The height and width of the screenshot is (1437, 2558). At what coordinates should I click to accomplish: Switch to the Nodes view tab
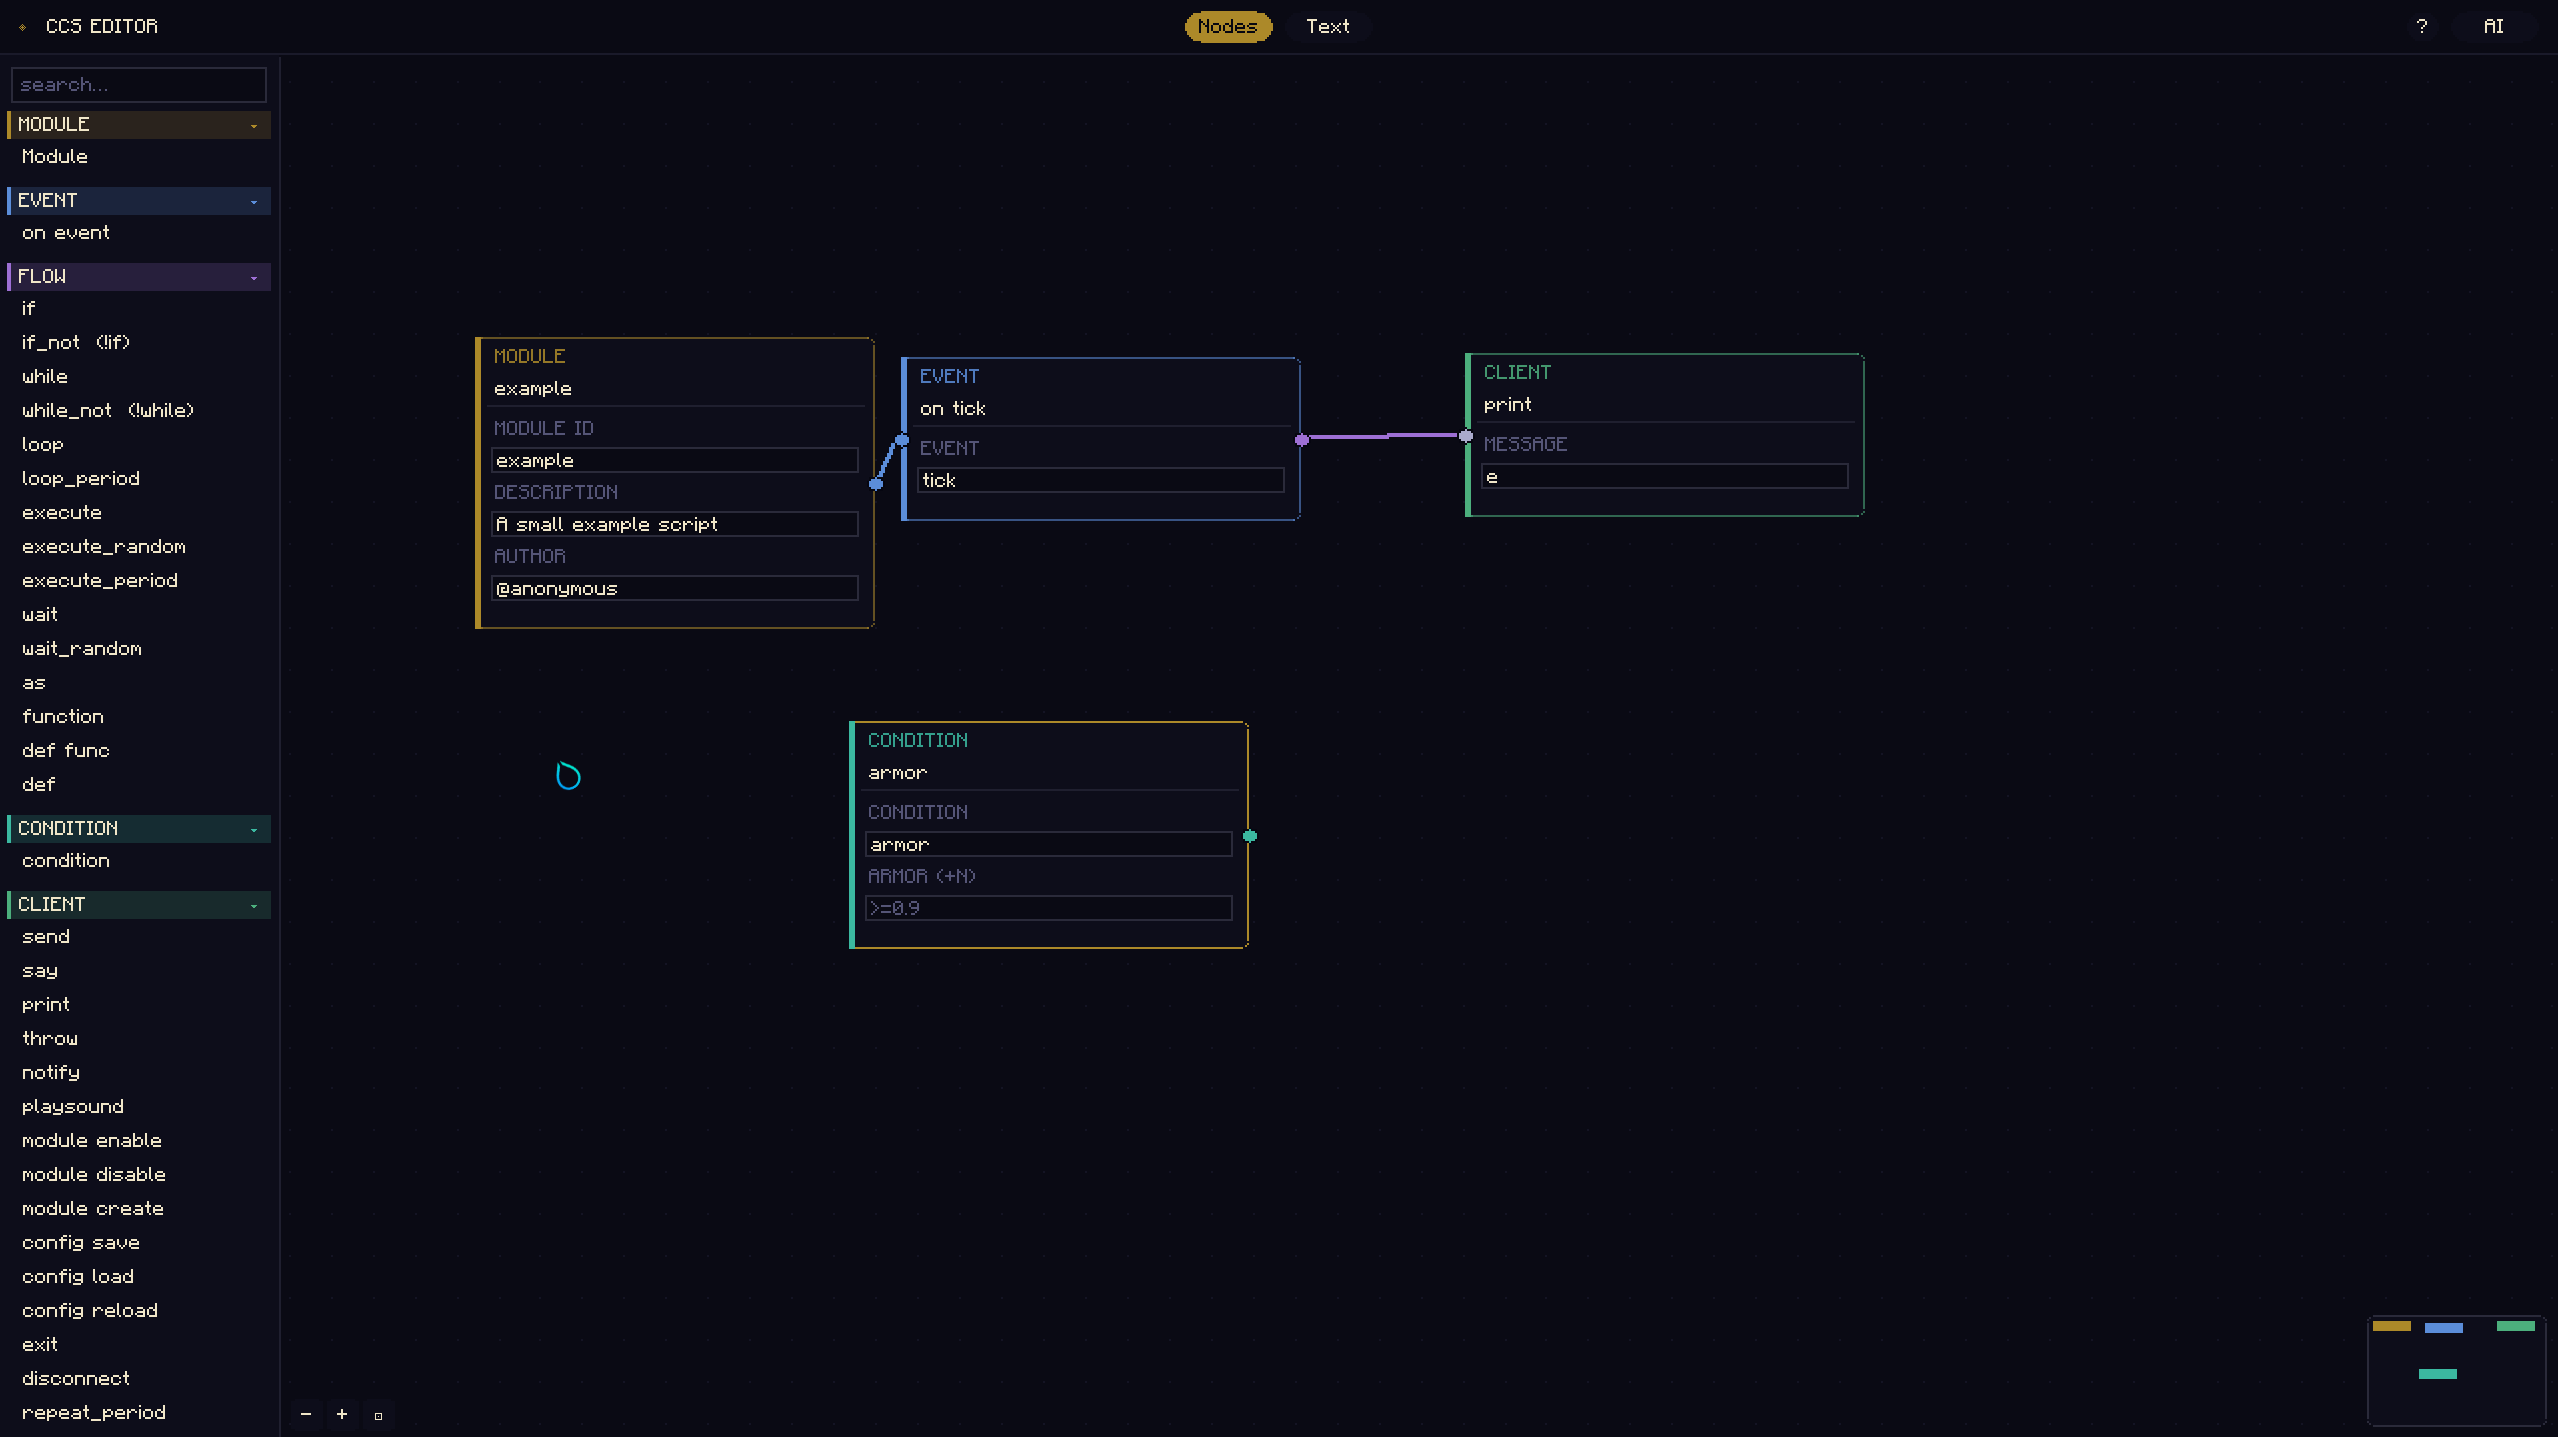(x=1228, y=26)
